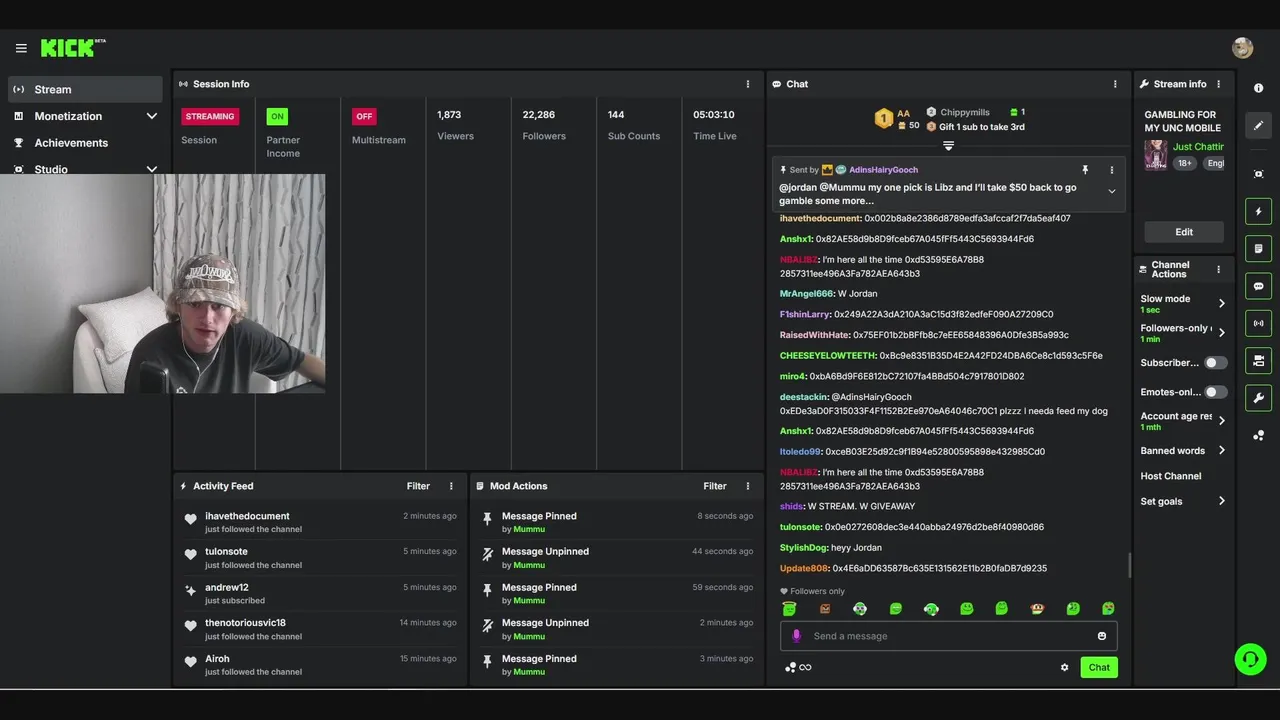1280x720 pixels.
Task: Toggle the document panel icon in right toolbar
Action: [x=1258, y=248]
